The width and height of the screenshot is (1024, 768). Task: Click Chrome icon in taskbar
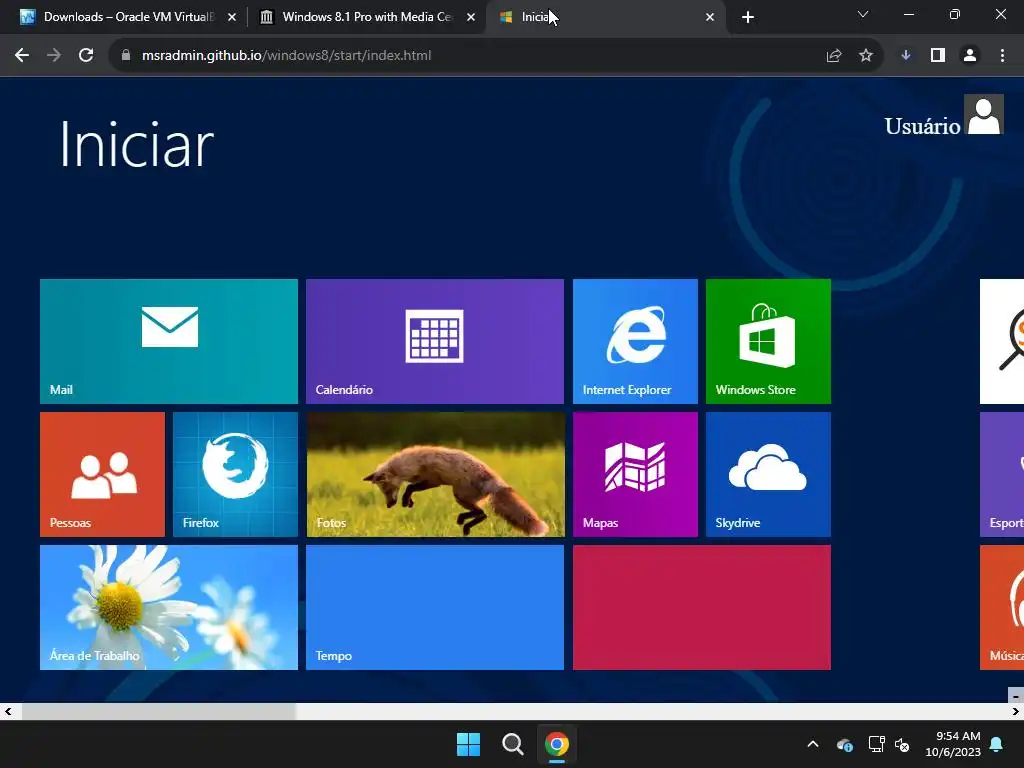(556, 744)
